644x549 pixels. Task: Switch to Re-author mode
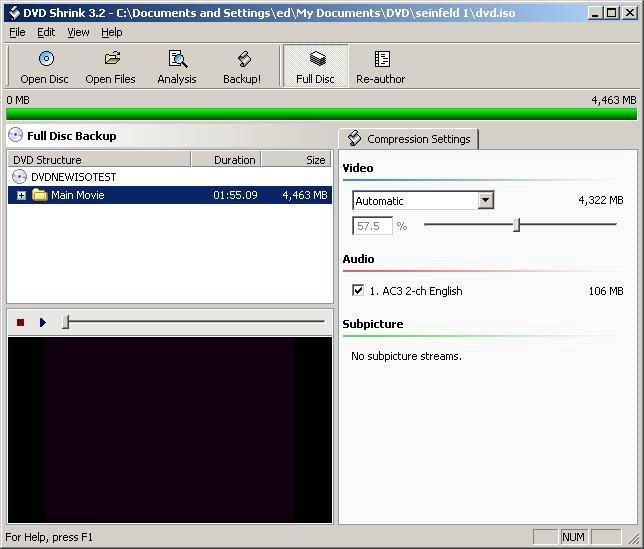click(381, 67)
